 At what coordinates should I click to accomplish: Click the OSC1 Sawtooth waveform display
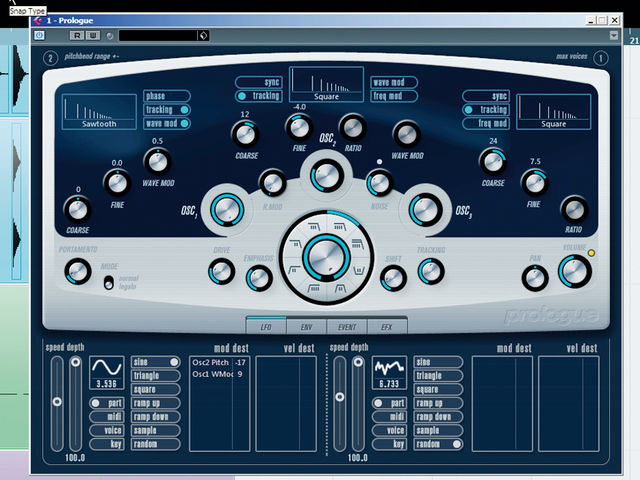tap(99, 111)
